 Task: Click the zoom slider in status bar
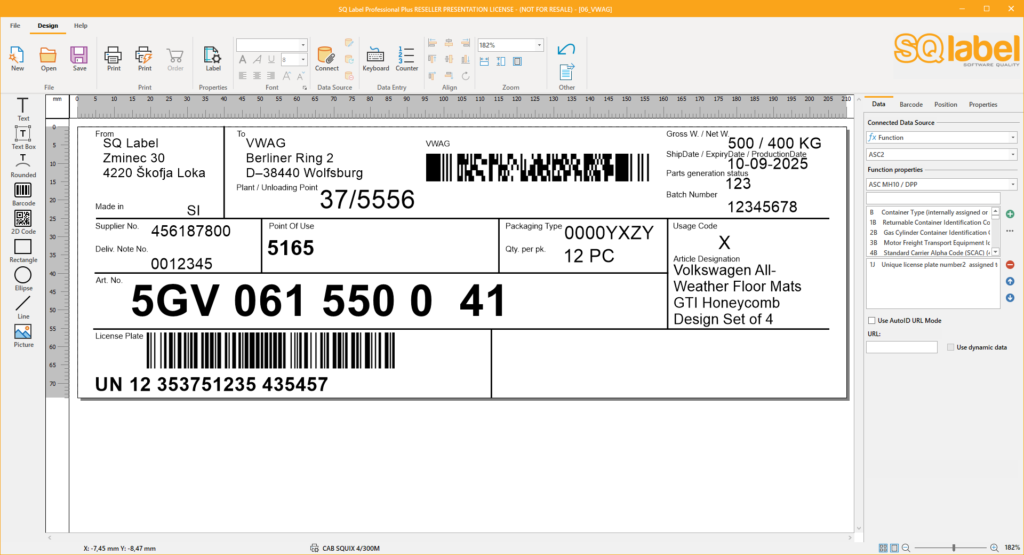tap(953, 548)
